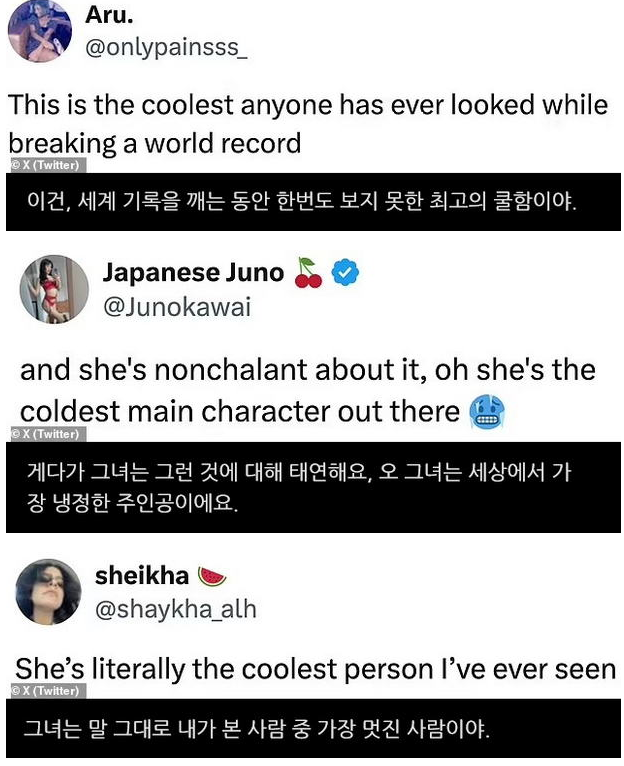Click the Japanese Juno display name
The height and width of the screenshot is (766, 624).
[193, 273]
